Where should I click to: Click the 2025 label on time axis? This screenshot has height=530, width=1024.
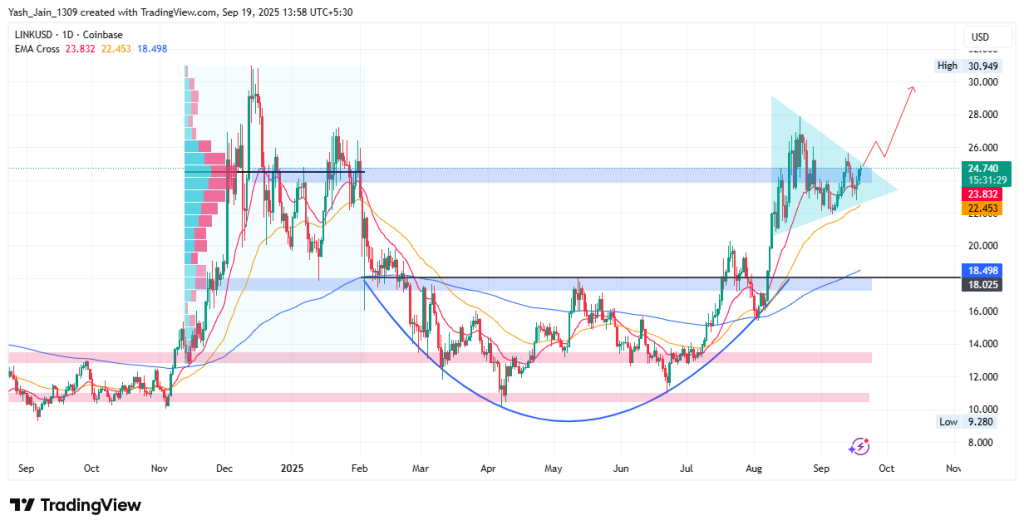click(291, 468)
